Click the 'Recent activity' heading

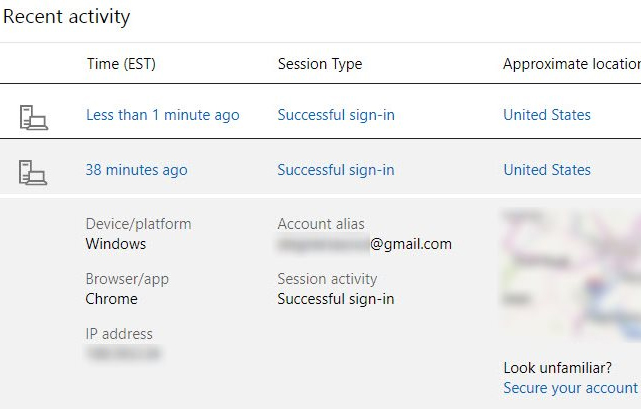pos(66,17)
